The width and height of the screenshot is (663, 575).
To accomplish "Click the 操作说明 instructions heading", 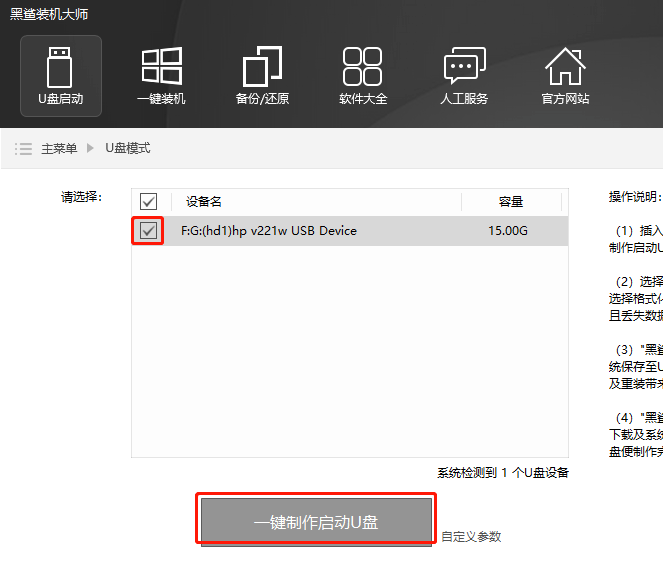I will tap(634, 197).
